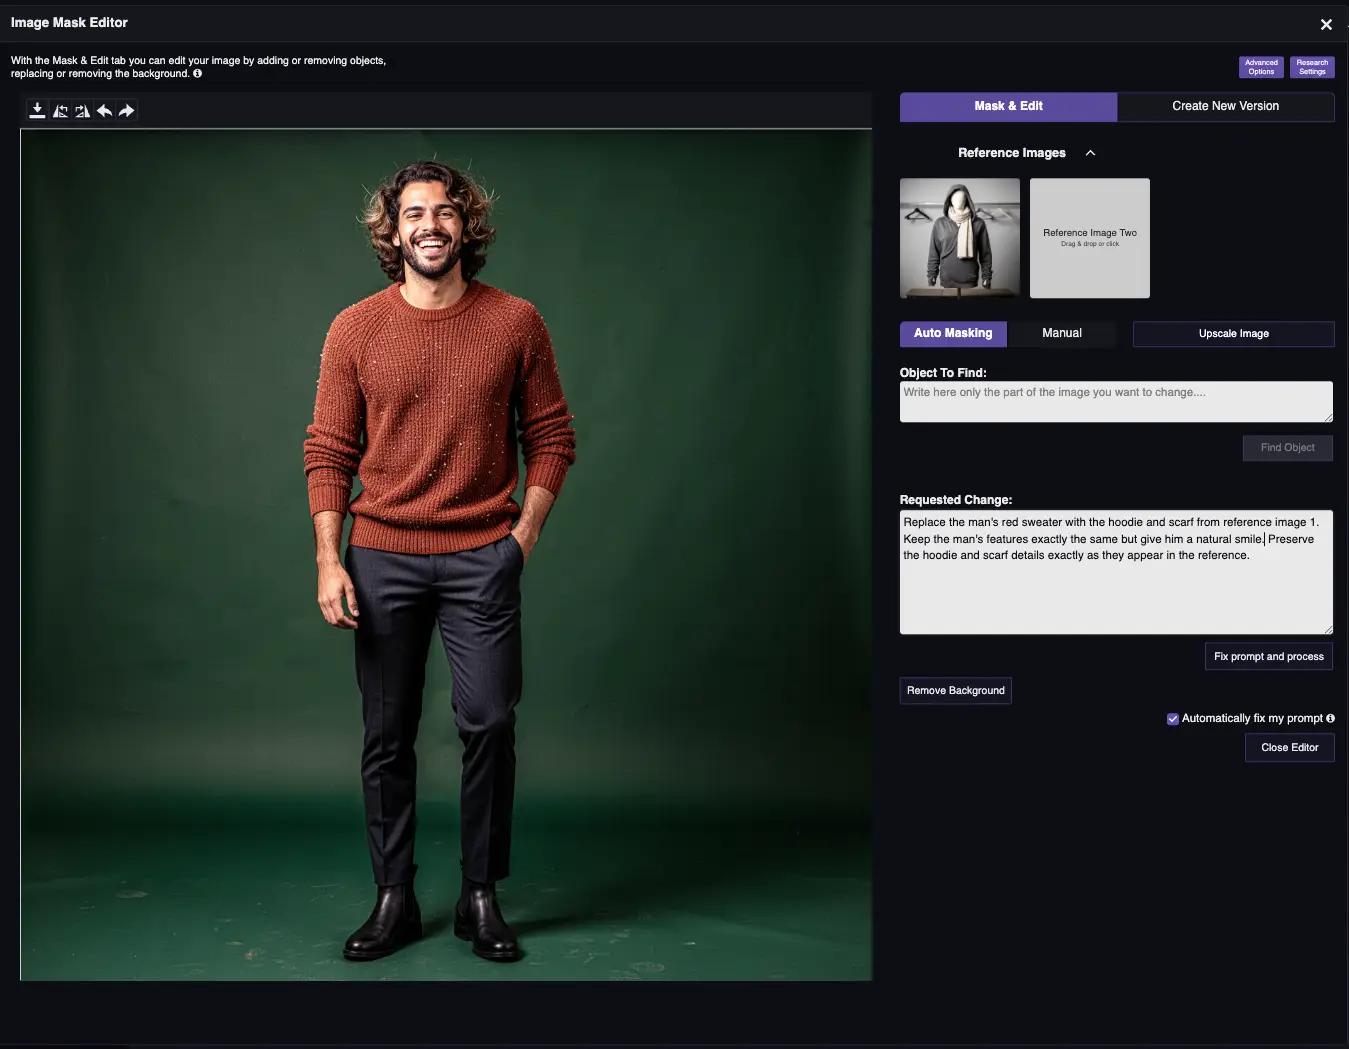Click the hoodie reference image thumbnail
The image size is (1349, 1049).
[960, 238]
